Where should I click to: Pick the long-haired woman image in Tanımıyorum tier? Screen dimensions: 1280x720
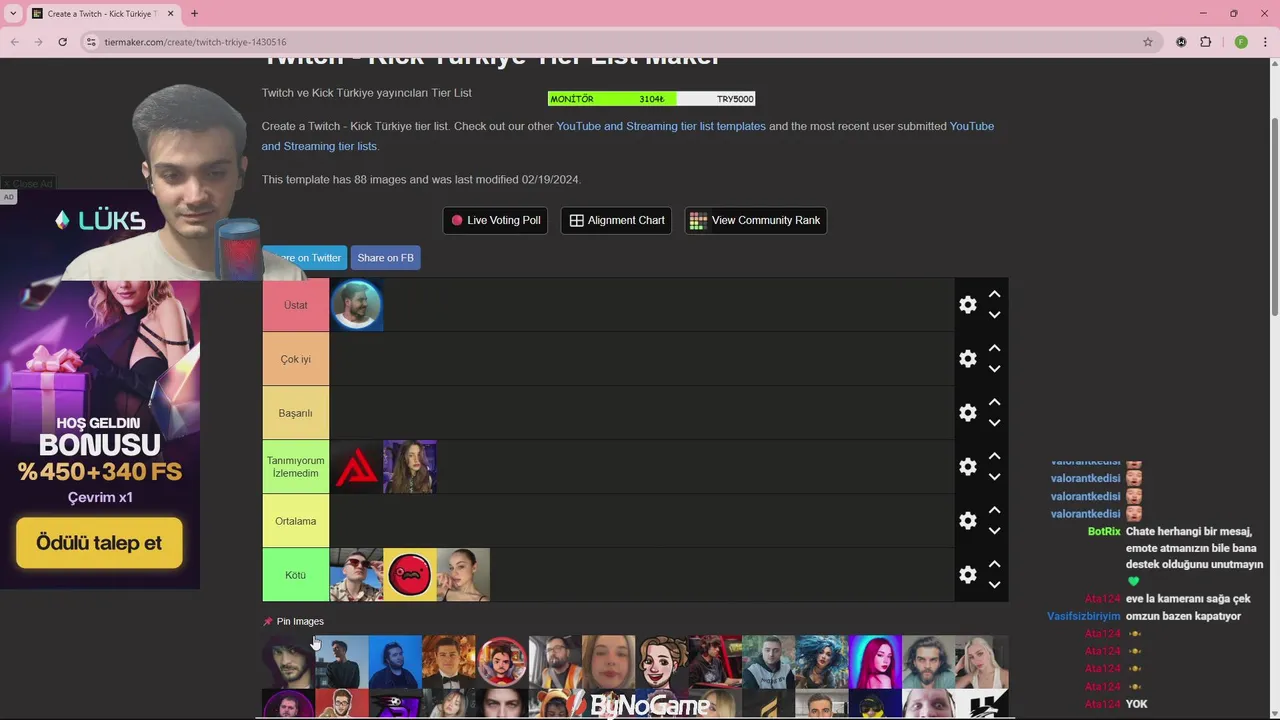(410, 467)
